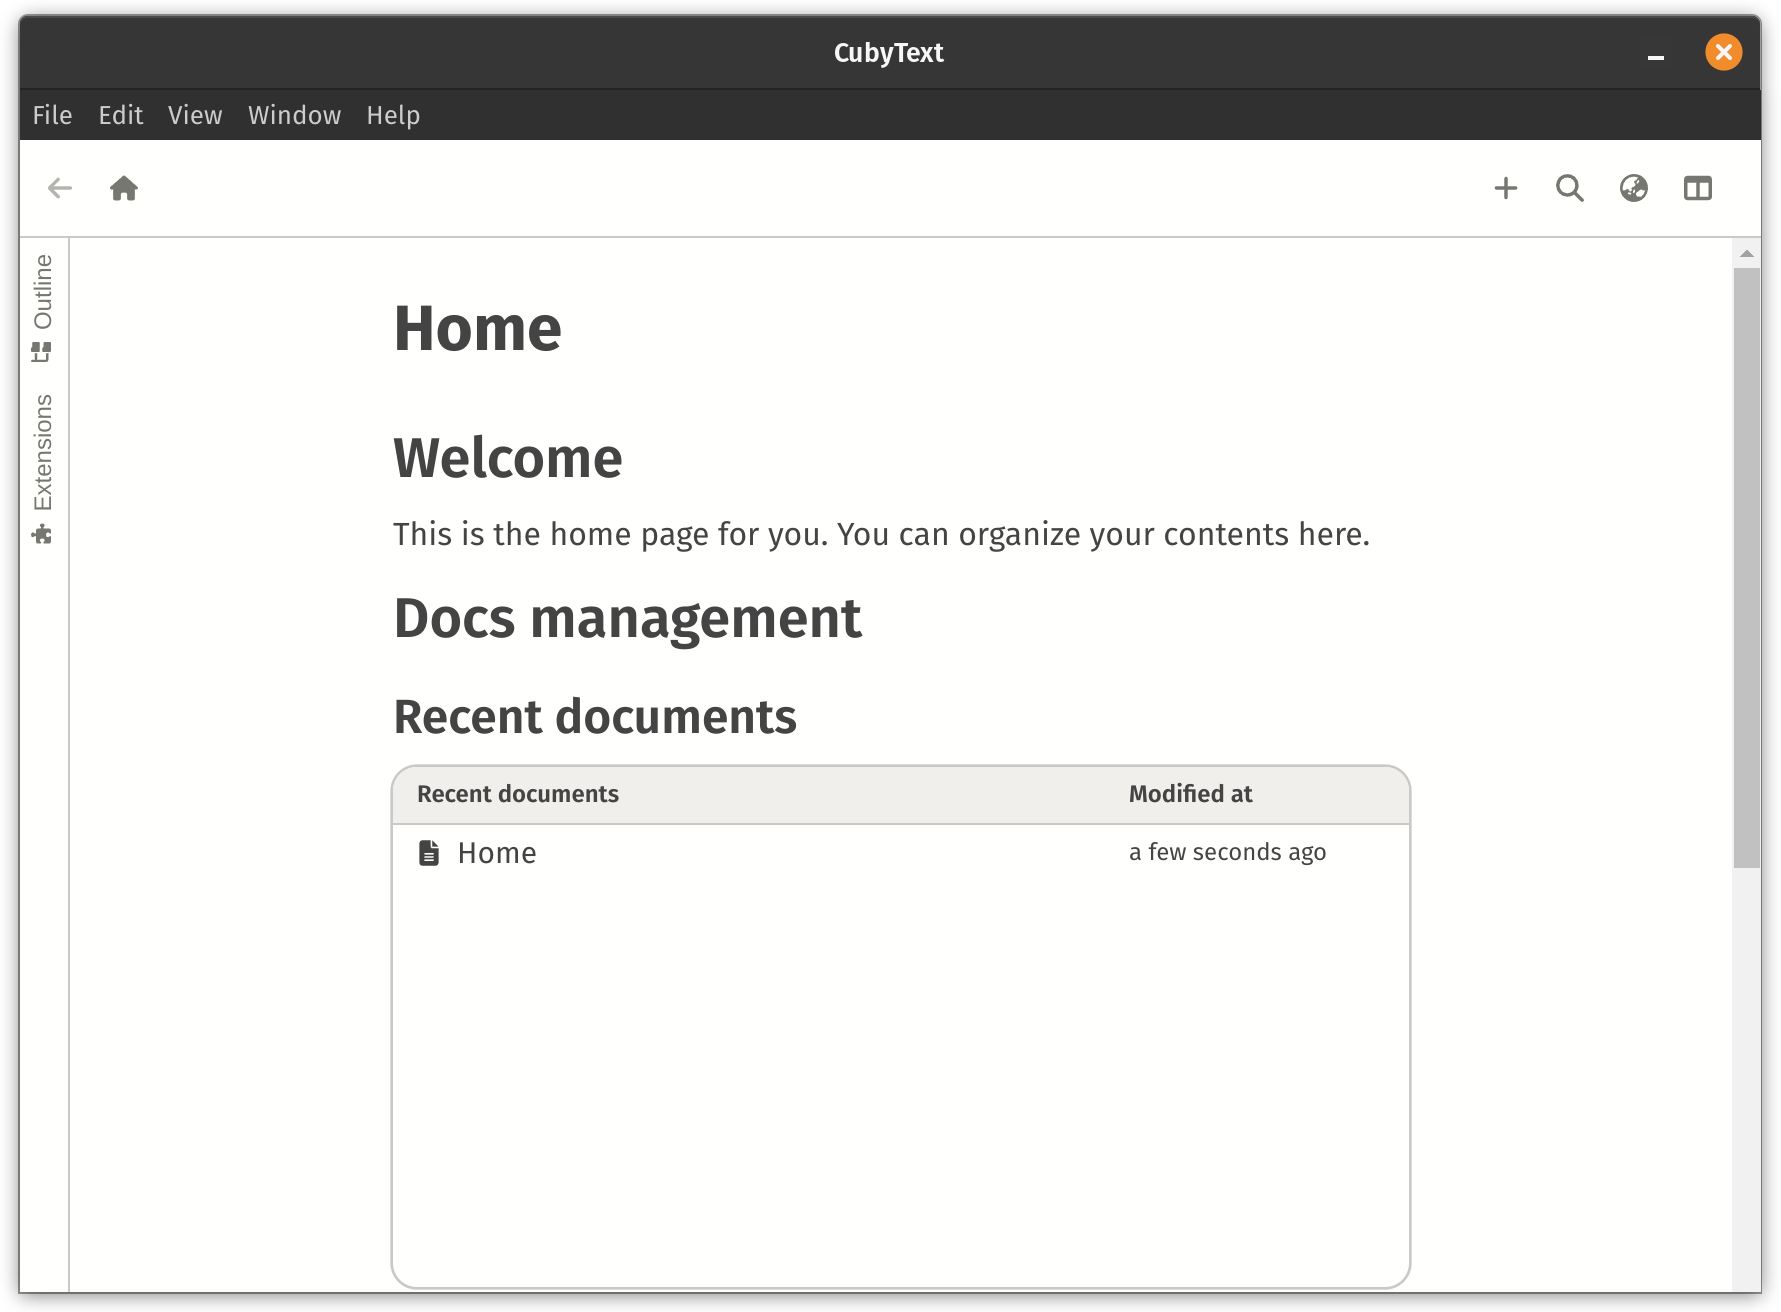Open the Window menu

[x=295, y=115]
